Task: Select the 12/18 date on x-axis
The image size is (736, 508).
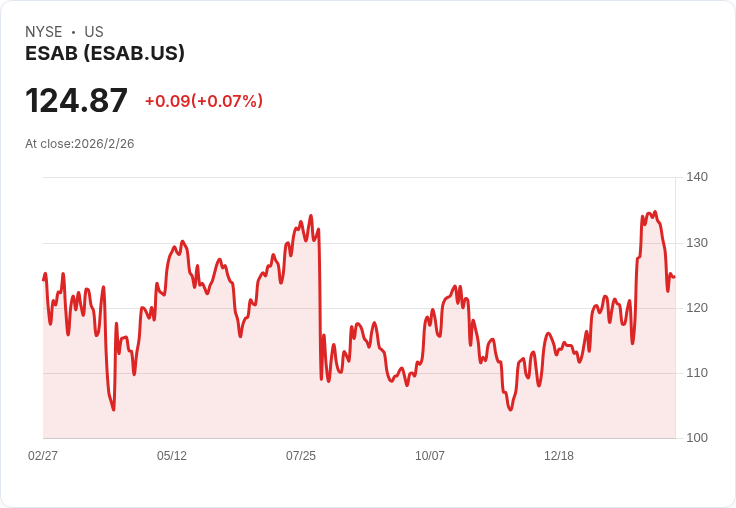Action: (559, 455)
